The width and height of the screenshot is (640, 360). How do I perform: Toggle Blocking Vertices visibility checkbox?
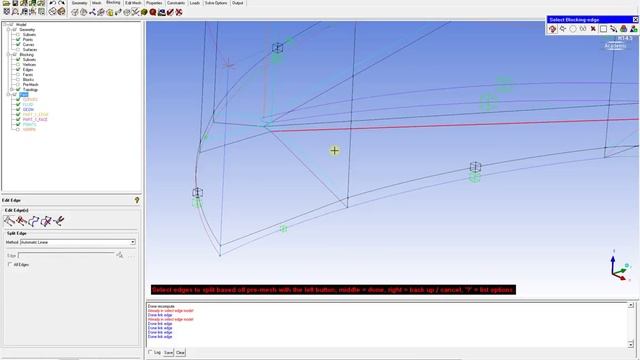(x=18, y=64)
